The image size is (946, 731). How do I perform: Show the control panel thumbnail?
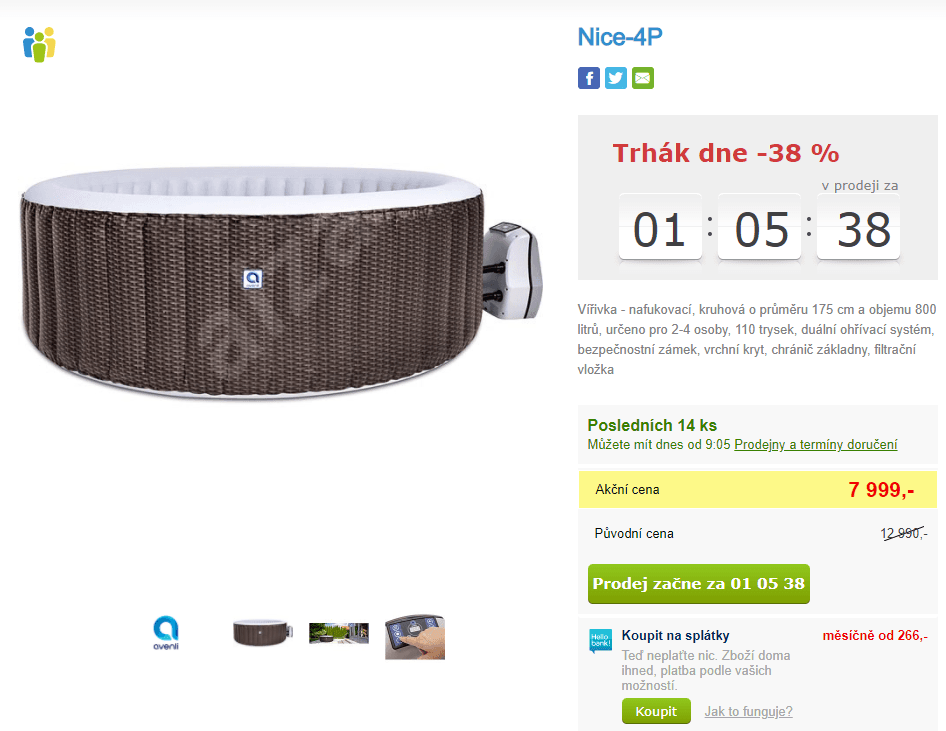point(415,637)
